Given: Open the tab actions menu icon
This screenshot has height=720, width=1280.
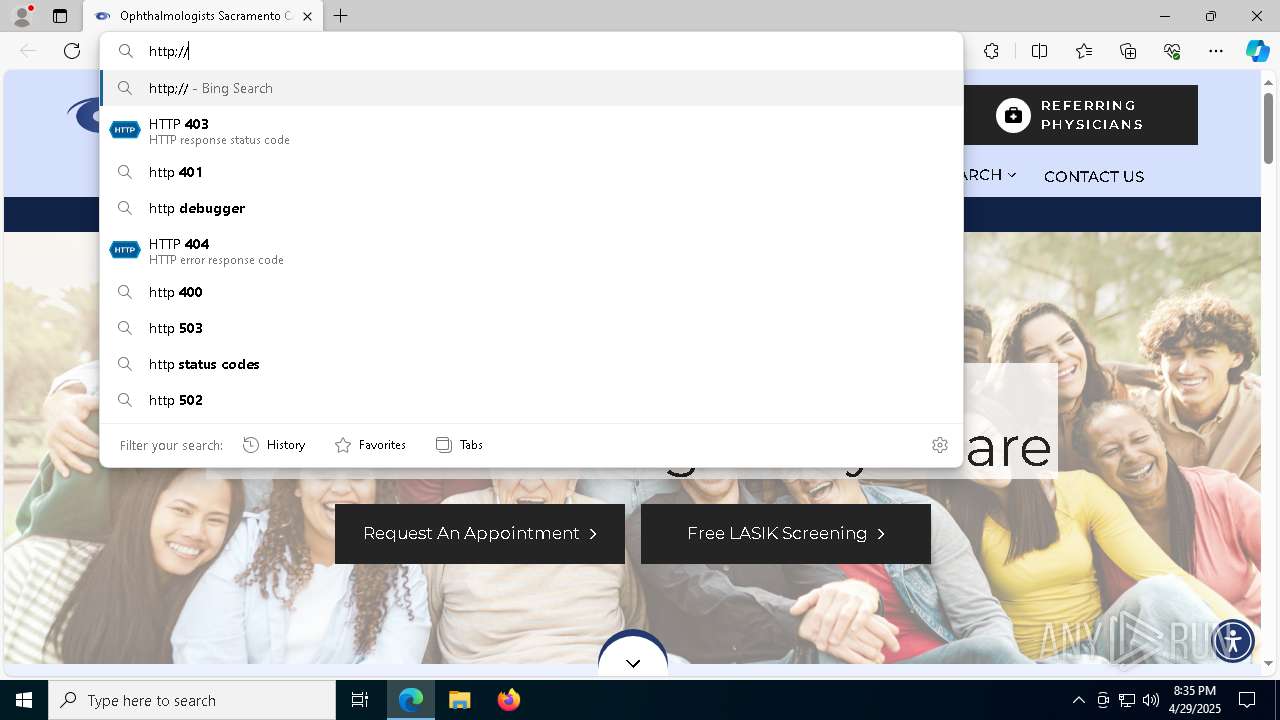Looking at the screenshot, I should [x=60, y=16].
